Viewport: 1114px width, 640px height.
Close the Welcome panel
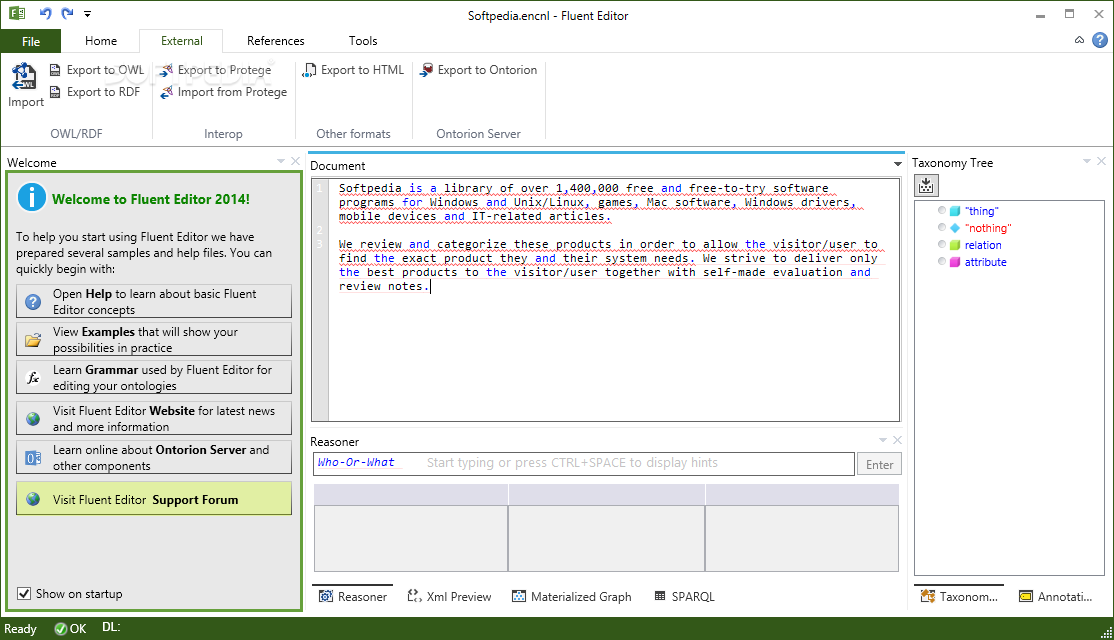296,161
